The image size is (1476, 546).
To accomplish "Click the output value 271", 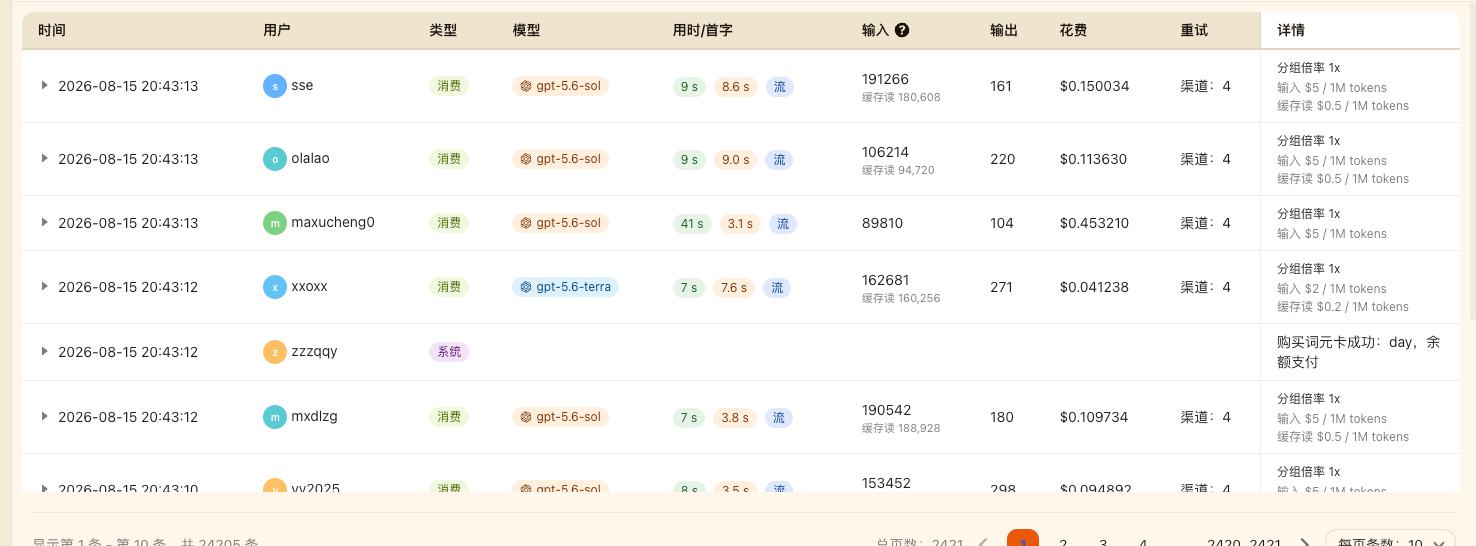I will (x=1001, y=287).
